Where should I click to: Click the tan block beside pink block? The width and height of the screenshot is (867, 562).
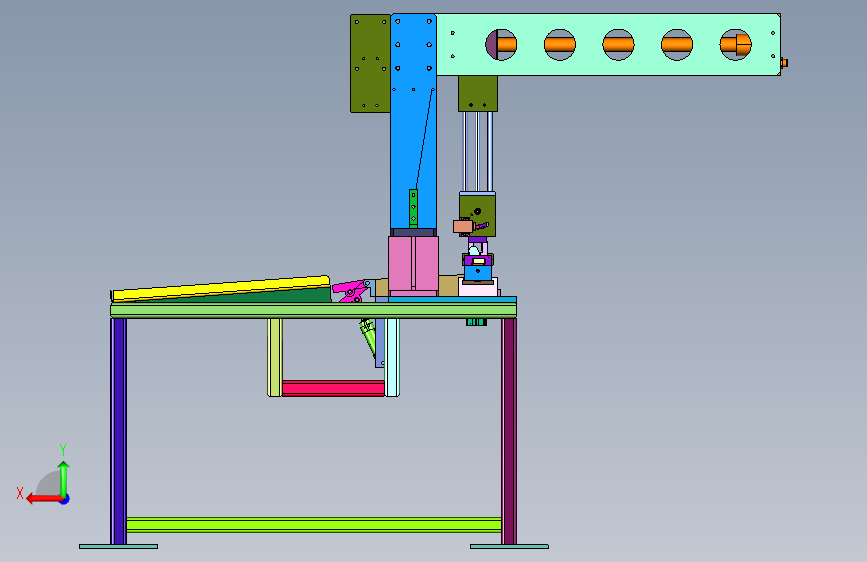[x=448, y=285]
